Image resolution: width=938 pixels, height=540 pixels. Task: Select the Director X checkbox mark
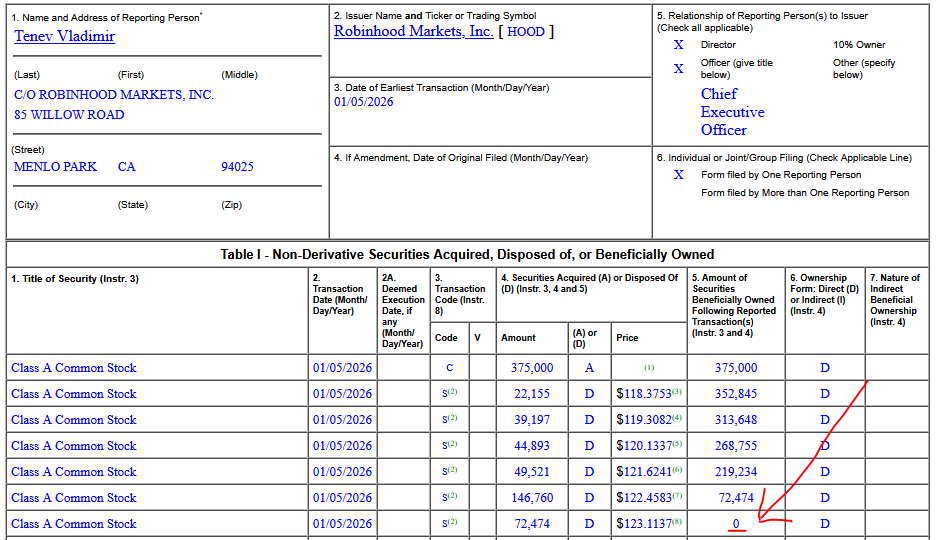[678, 45]
